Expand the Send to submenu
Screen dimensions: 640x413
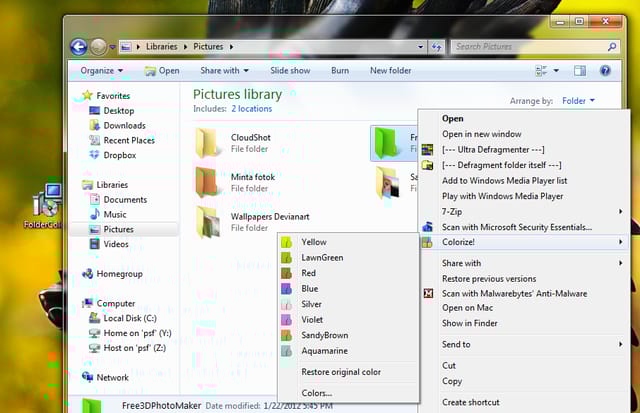620,344
